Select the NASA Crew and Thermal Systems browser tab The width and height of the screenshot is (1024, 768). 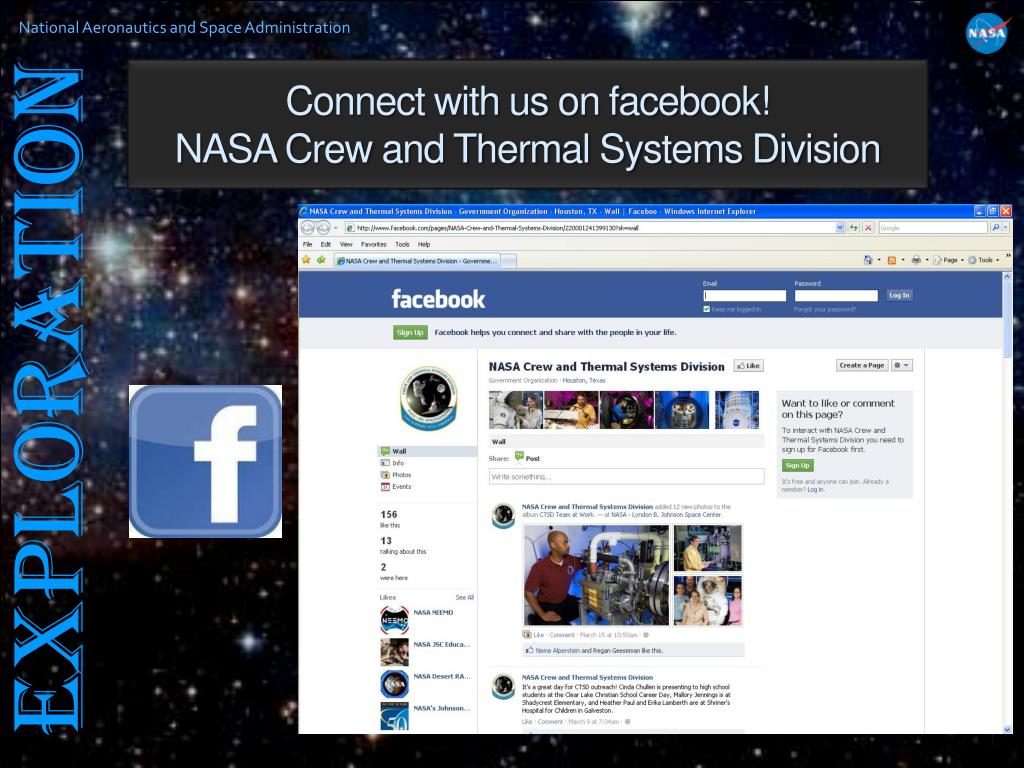tap(417, 261)
